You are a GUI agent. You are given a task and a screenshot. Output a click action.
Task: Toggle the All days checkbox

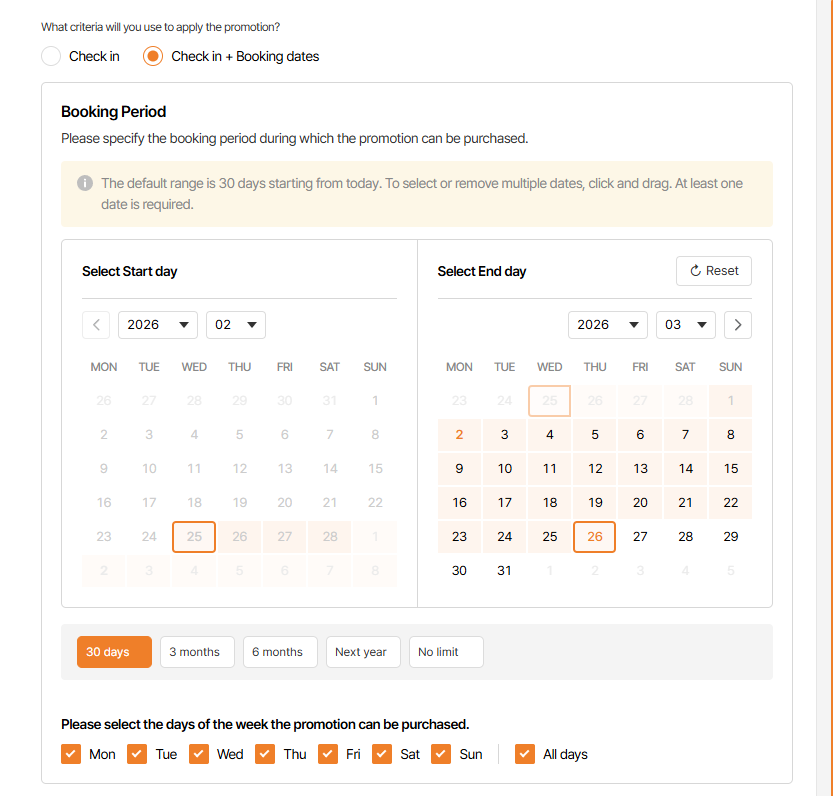[525, 754]
